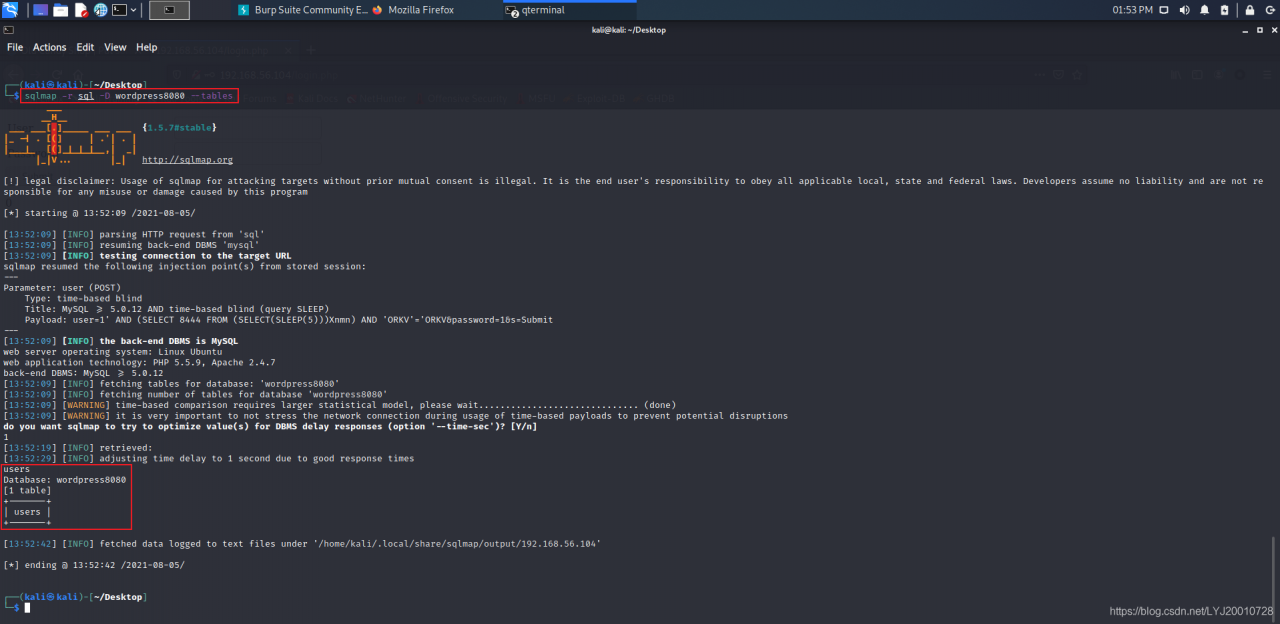This screenshot has width=1280, height=624.
Task: Click 'fetching number of tables' line
Action: tap(195, 394)
